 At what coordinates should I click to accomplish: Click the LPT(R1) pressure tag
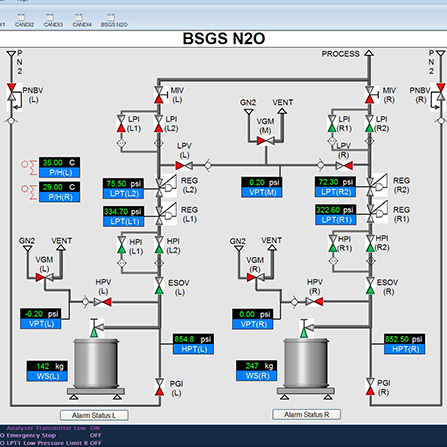336,220
